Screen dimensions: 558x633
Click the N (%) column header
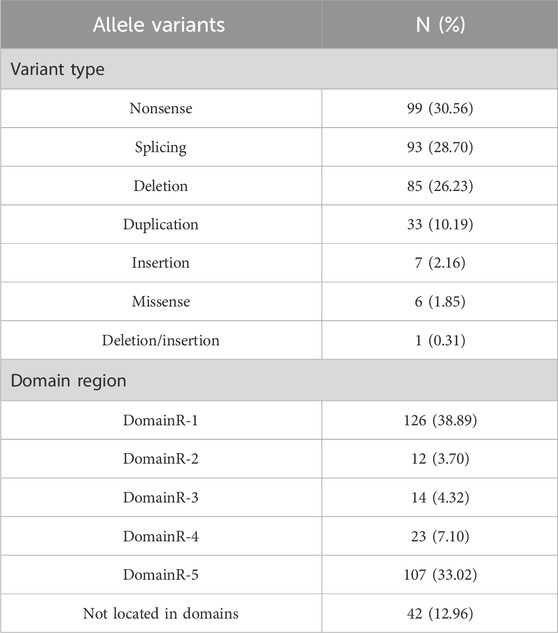click(x=440, y=24)
